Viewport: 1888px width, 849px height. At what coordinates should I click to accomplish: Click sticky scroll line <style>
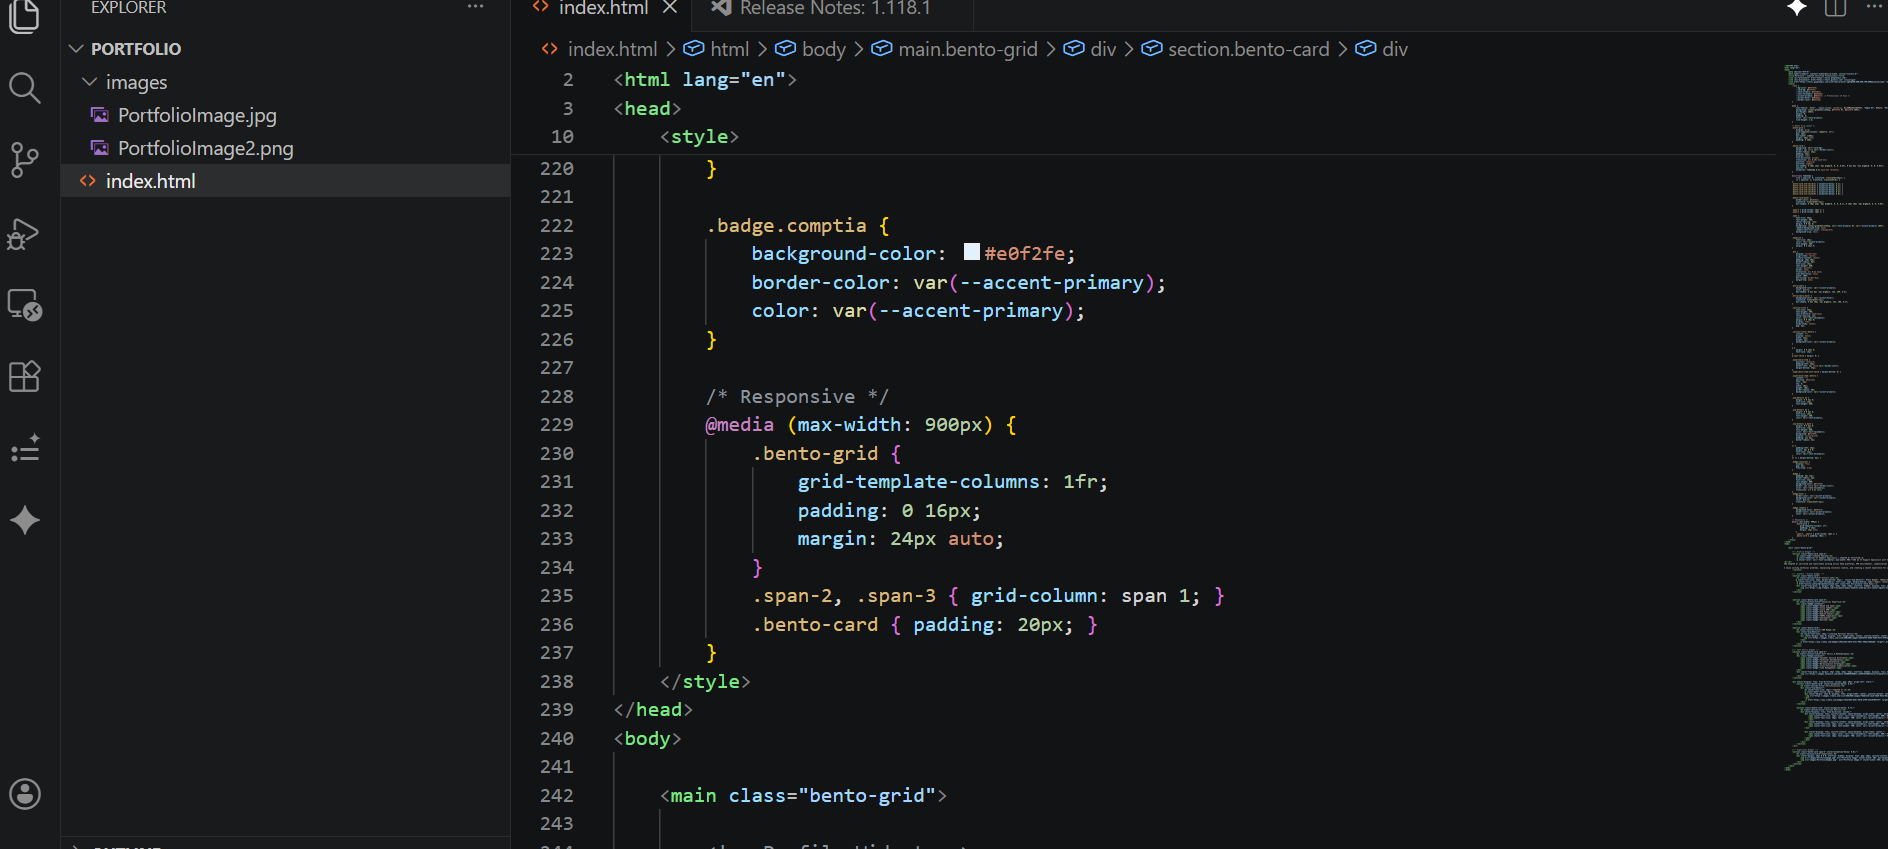699,137
